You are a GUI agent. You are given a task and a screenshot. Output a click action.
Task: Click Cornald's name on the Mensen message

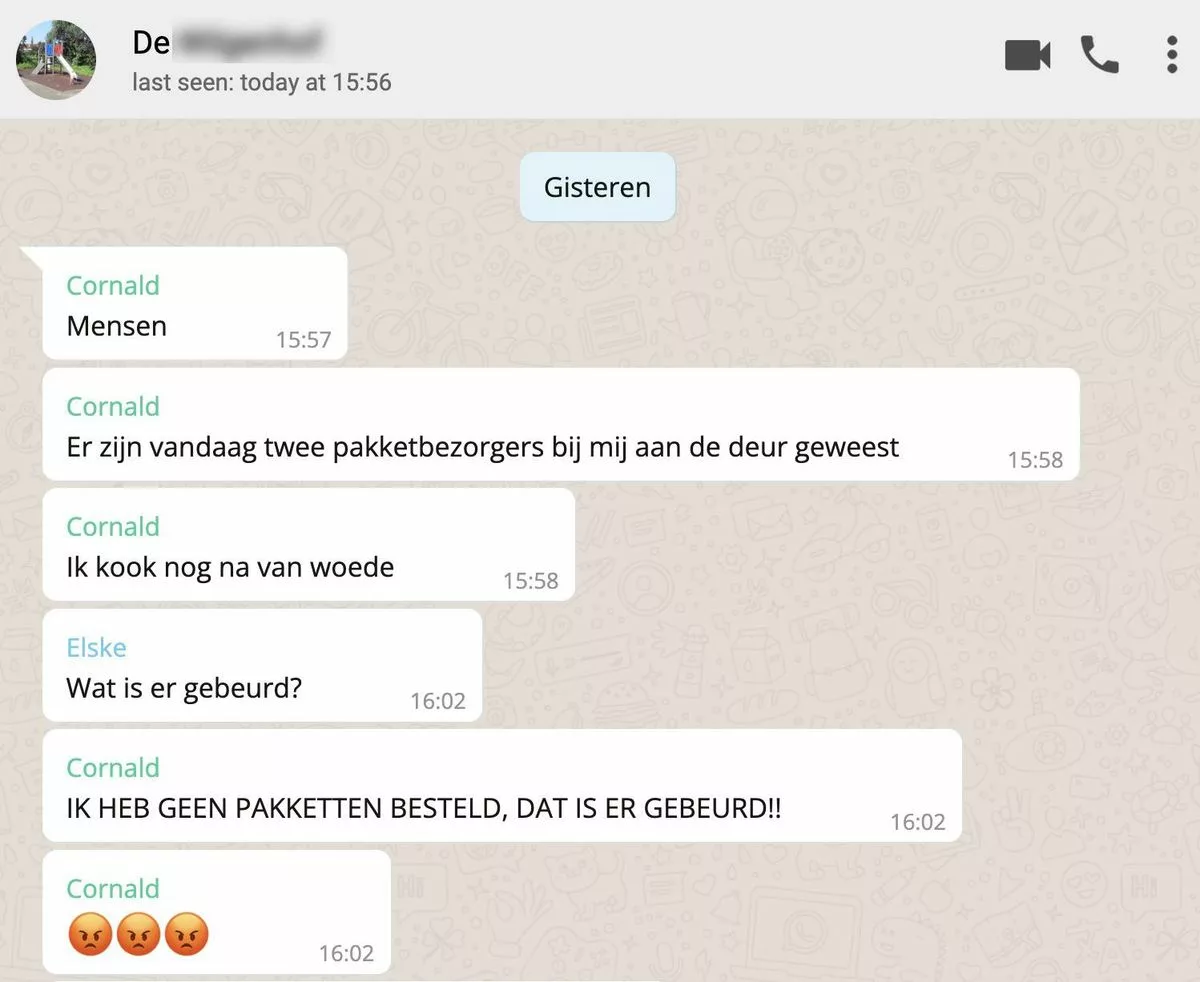pos(113,285)
